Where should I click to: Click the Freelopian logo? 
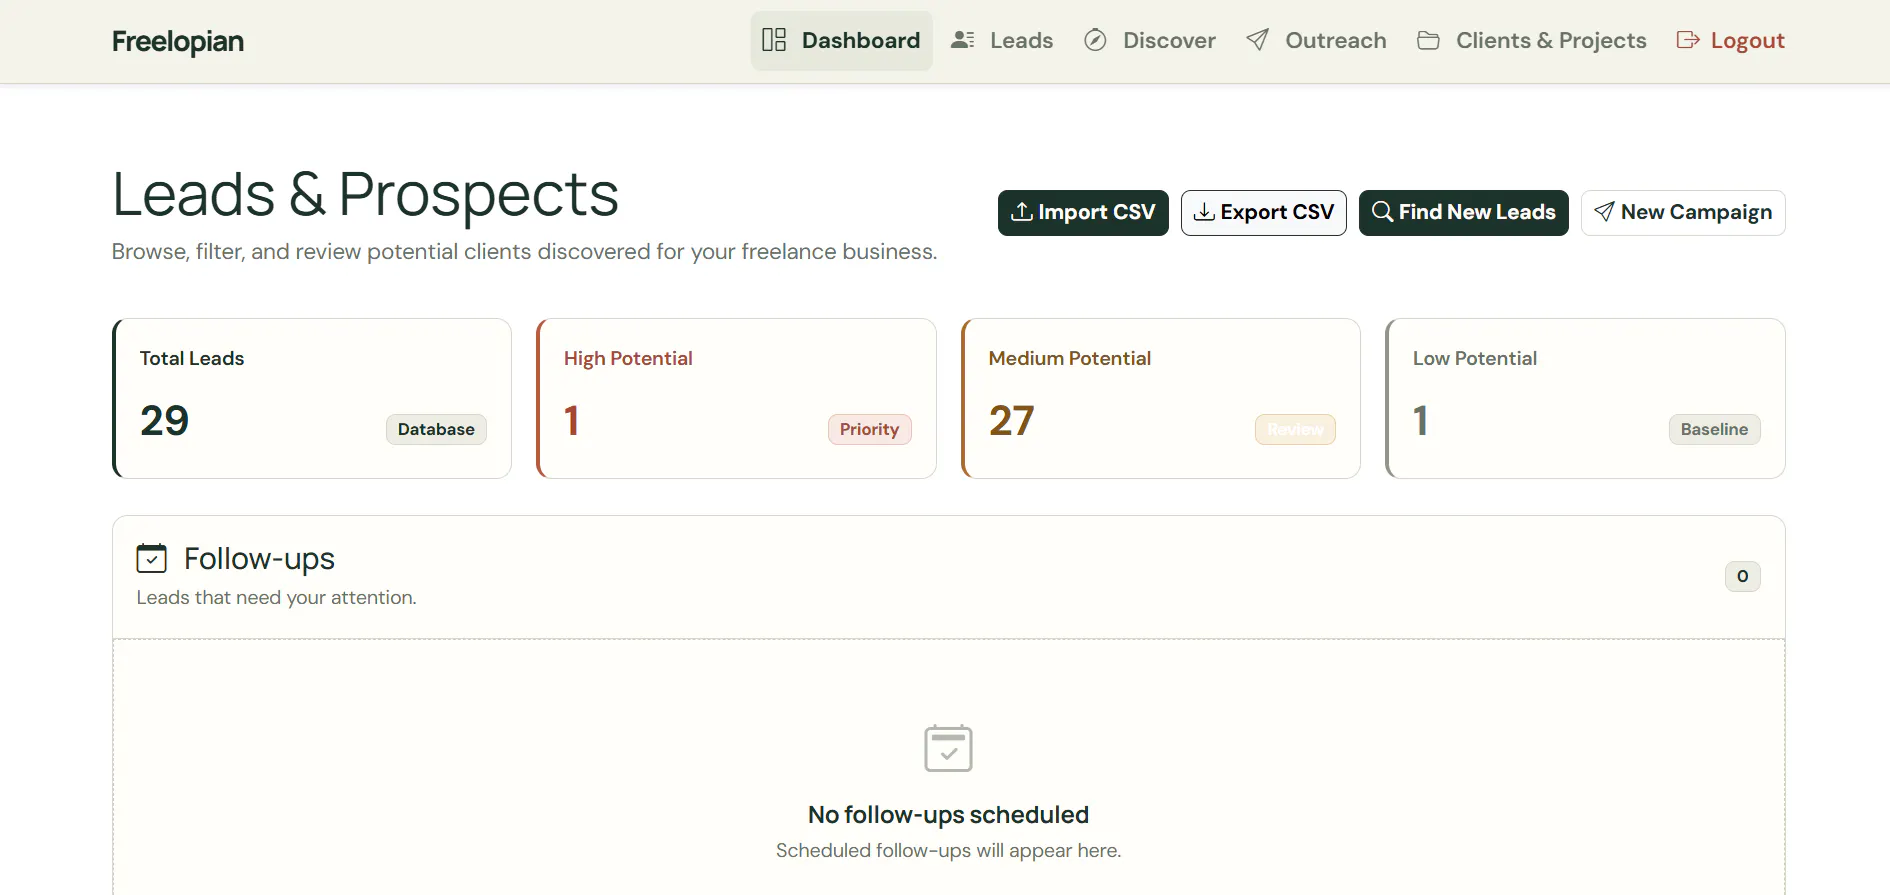(x=178, y=41)
